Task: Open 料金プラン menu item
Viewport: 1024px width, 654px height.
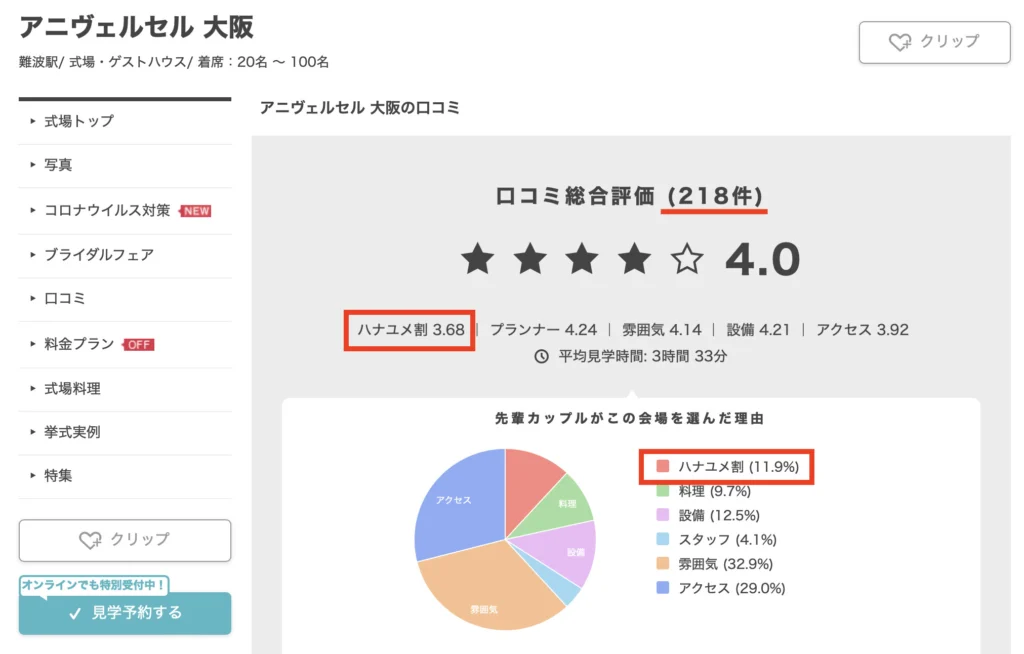Action: [x=125, y=344]
